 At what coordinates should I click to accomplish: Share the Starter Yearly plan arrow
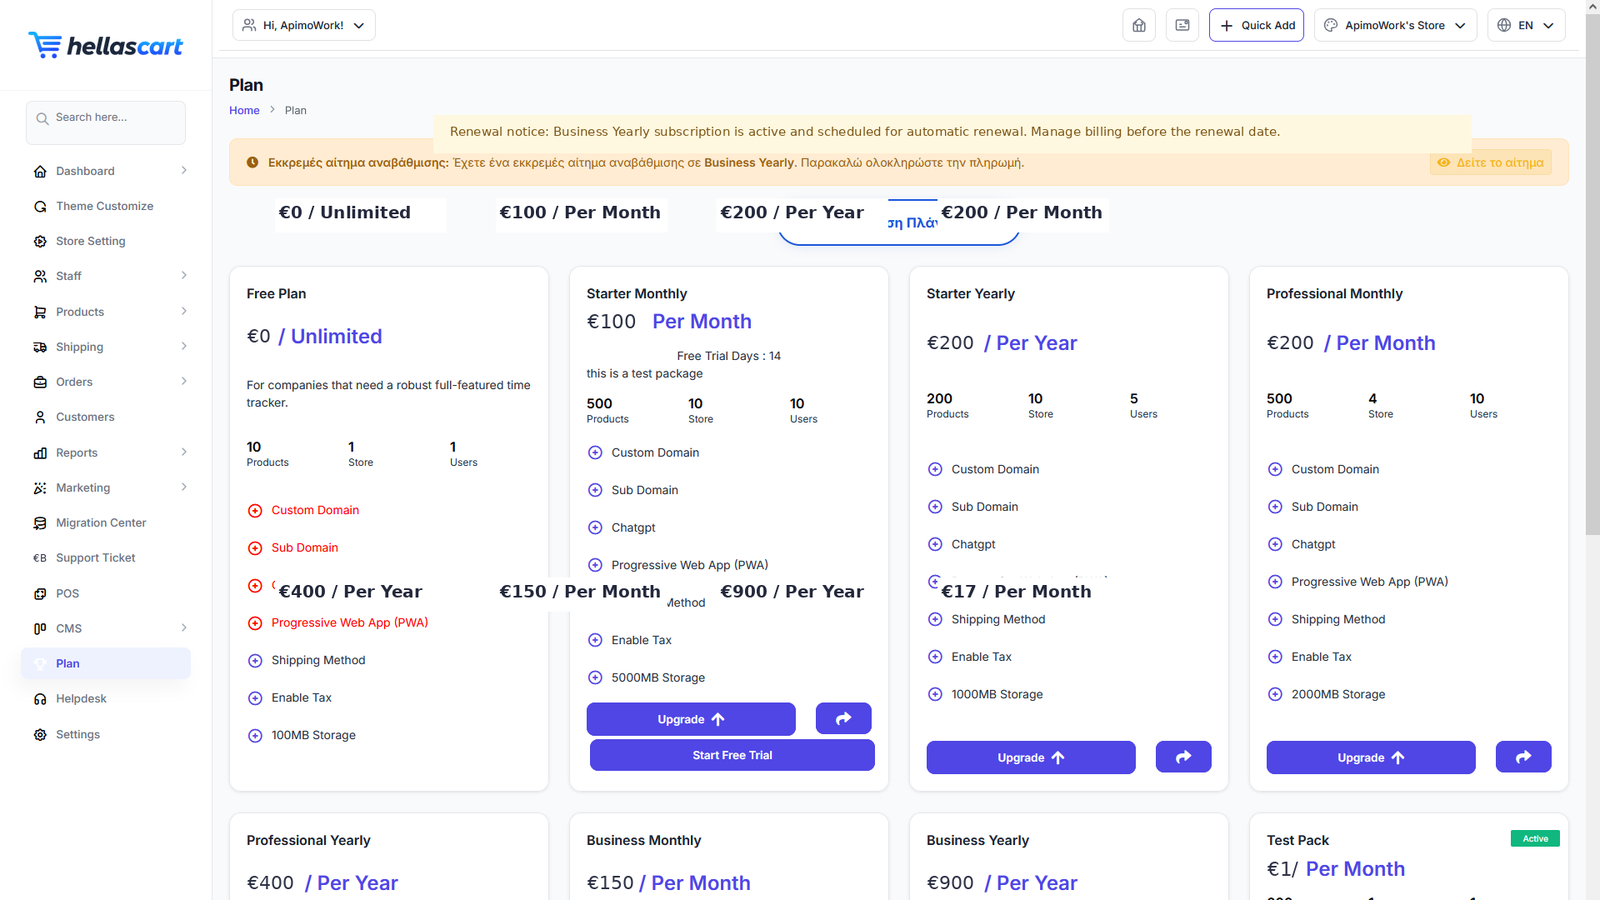pyautogui.click(x=1184, y=756)
